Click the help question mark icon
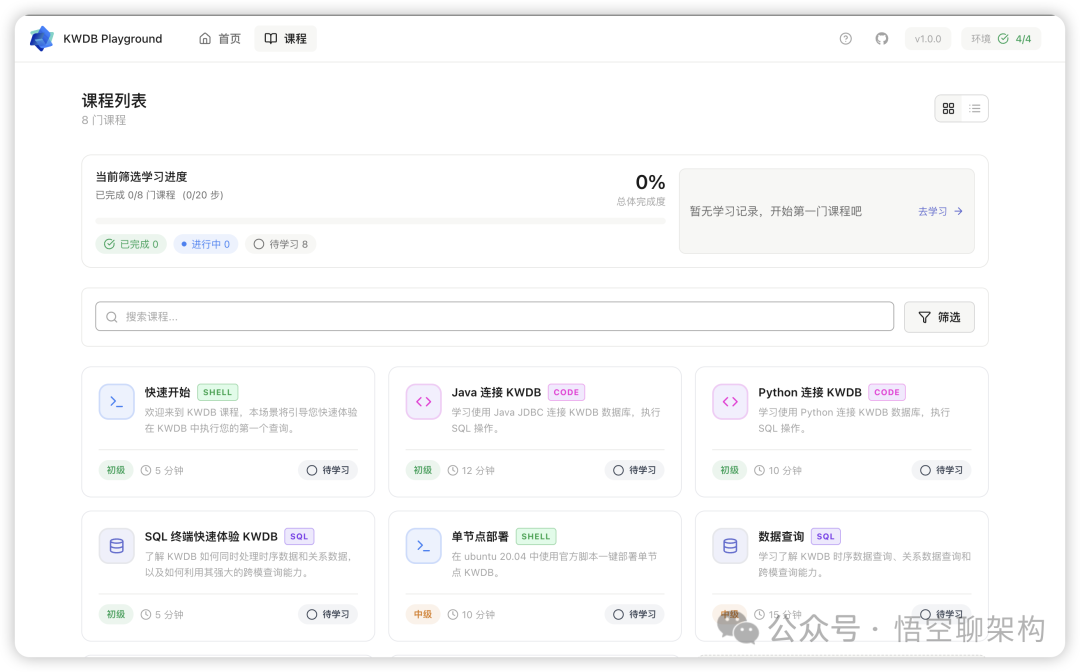Viewport: 1080px width, 672px height. coord(845,38)
